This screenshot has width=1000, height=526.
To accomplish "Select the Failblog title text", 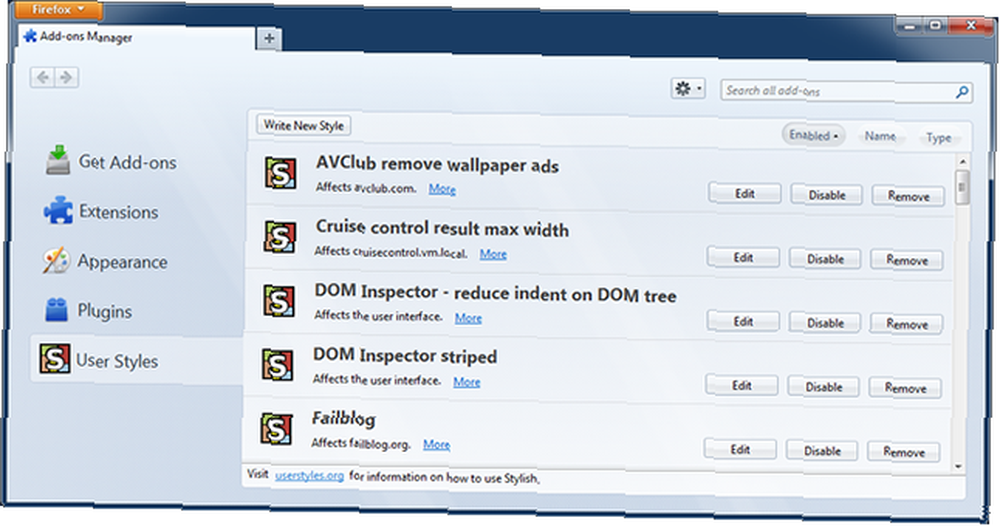I will pyautogui.click(x=343, y=418).
